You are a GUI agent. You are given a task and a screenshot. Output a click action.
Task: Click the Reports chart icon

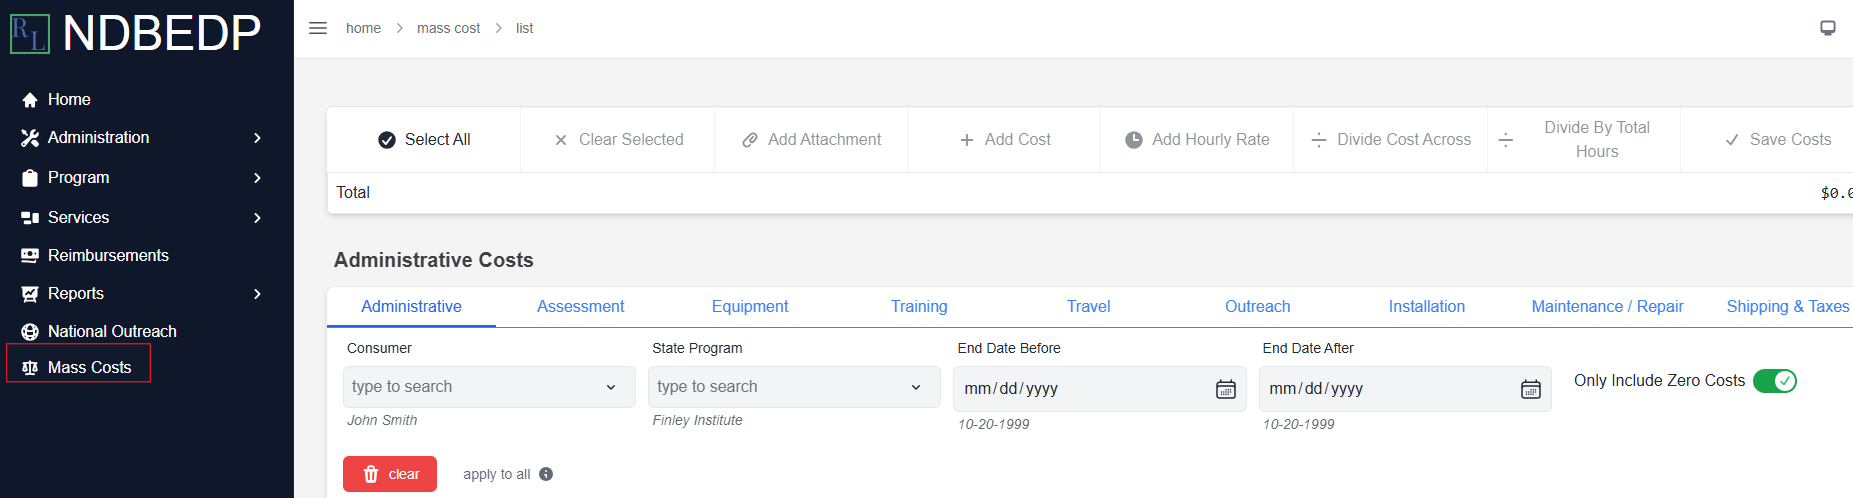30,294
